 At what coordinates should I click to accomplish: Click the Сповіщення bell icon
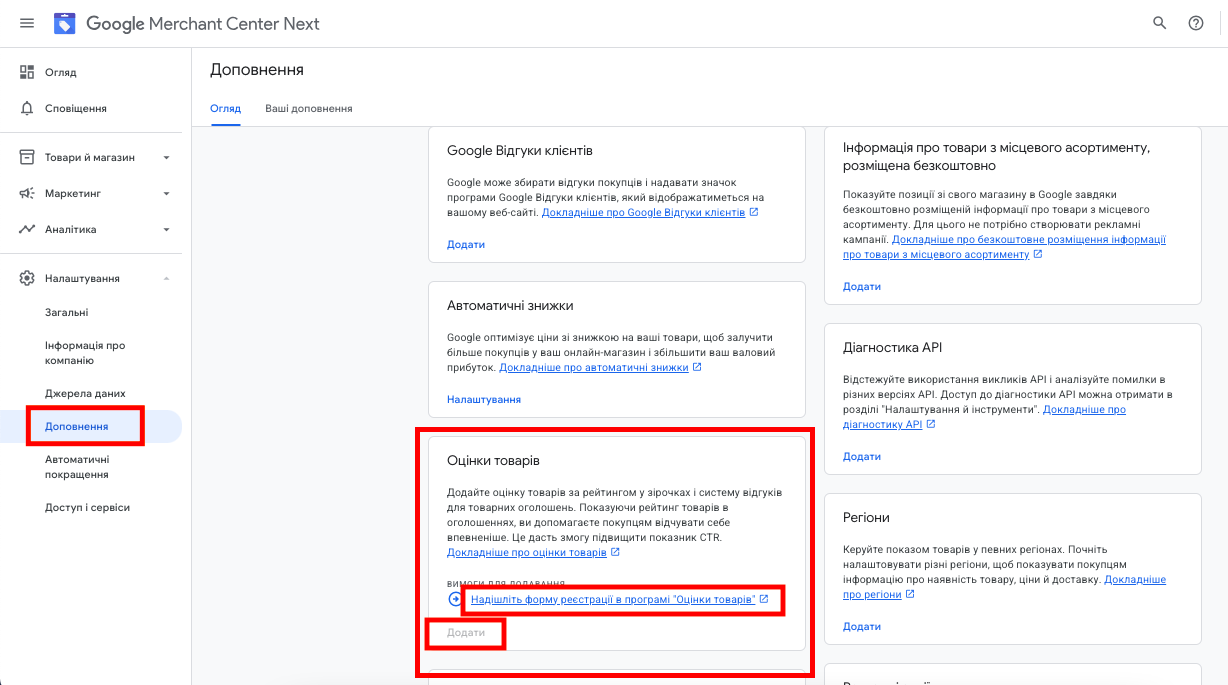click(27, 108)
